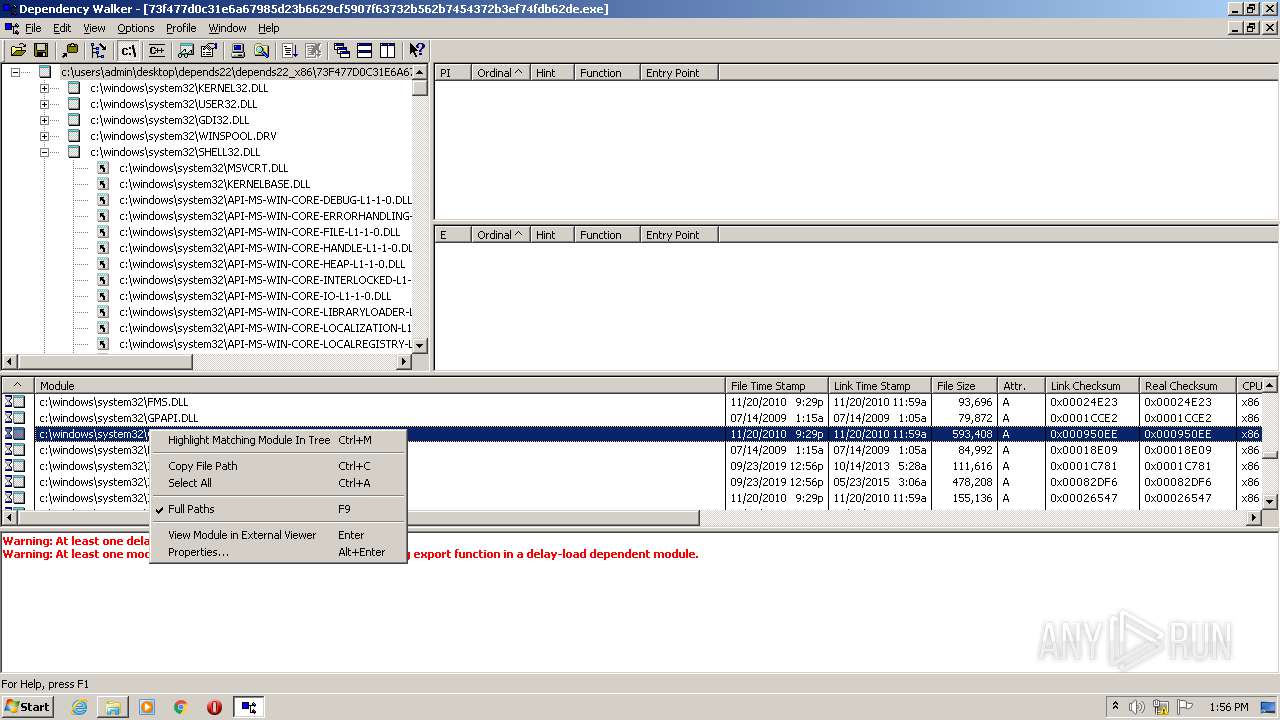1280x720 pixels.
Task: Open the Options menu
Action: [x=136, y=28]
